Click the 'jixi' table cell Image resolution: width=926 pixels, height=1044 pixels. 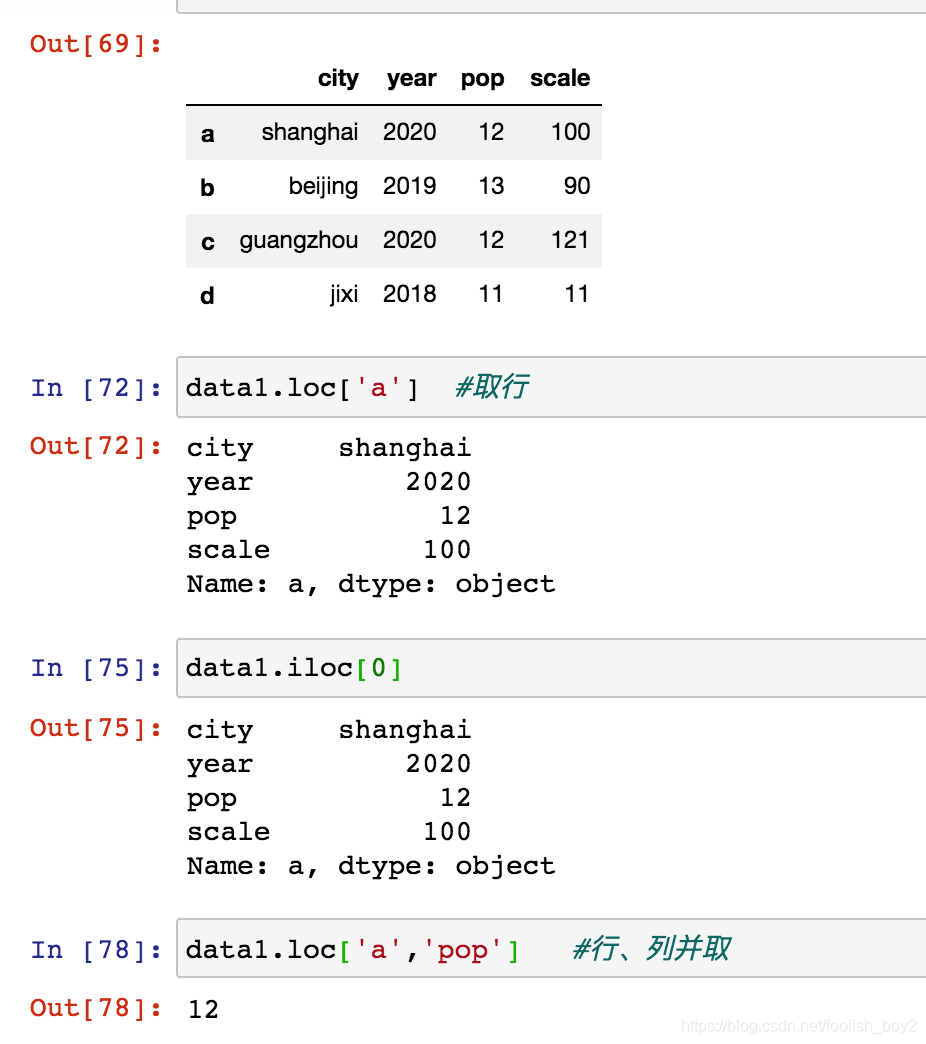[344, 294]
